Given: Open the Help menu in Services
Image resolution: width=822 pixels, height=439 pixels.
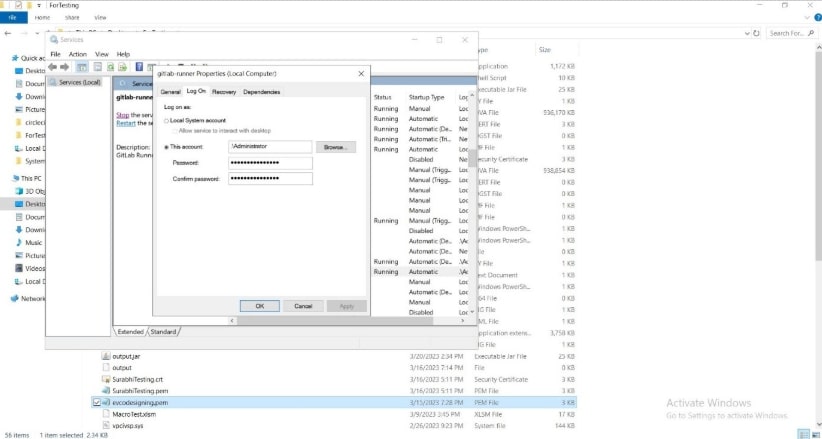Looking at the screenshot, I should point(123,54).
